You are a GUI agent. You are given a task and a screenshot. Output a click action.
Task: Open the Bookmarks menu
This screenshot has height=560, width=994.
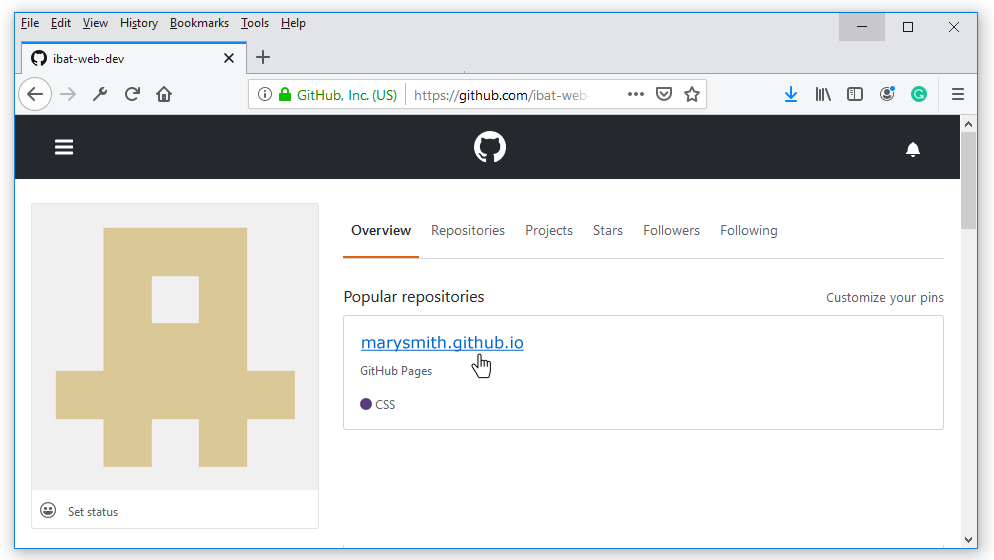[x=199, y=23]
